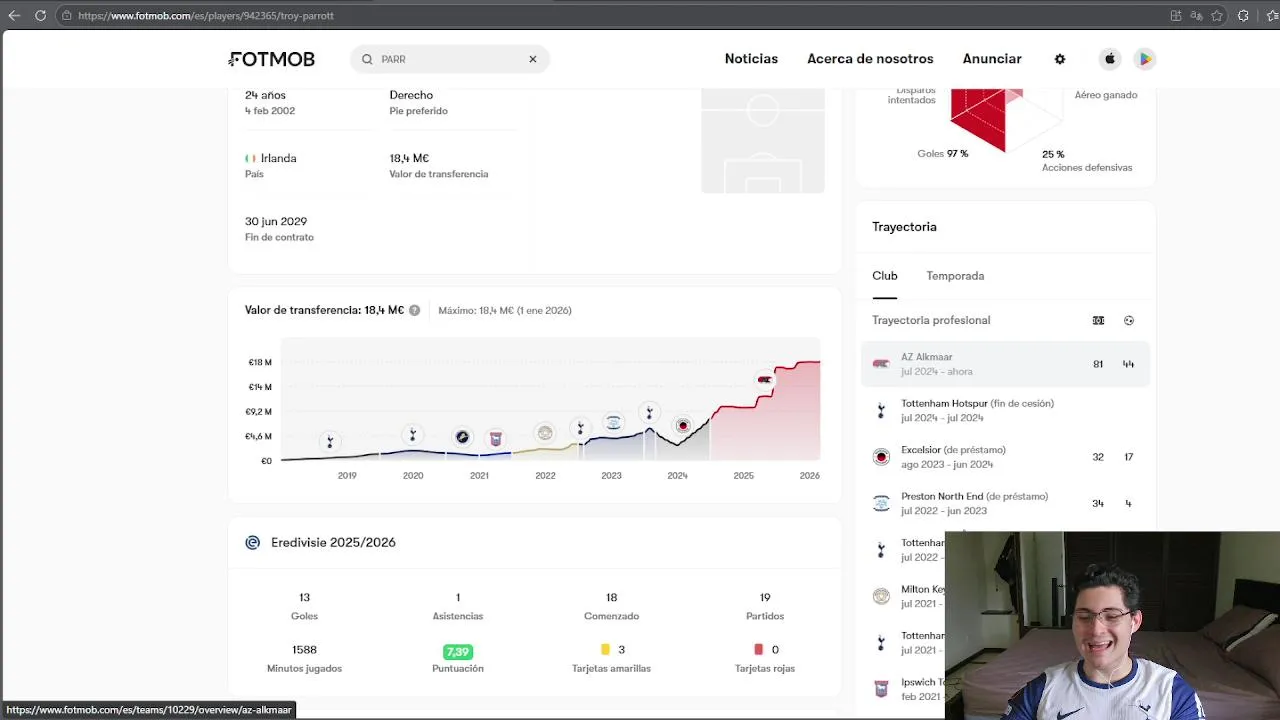Click the 1588 Minutos jugados stat

point(304,658)
